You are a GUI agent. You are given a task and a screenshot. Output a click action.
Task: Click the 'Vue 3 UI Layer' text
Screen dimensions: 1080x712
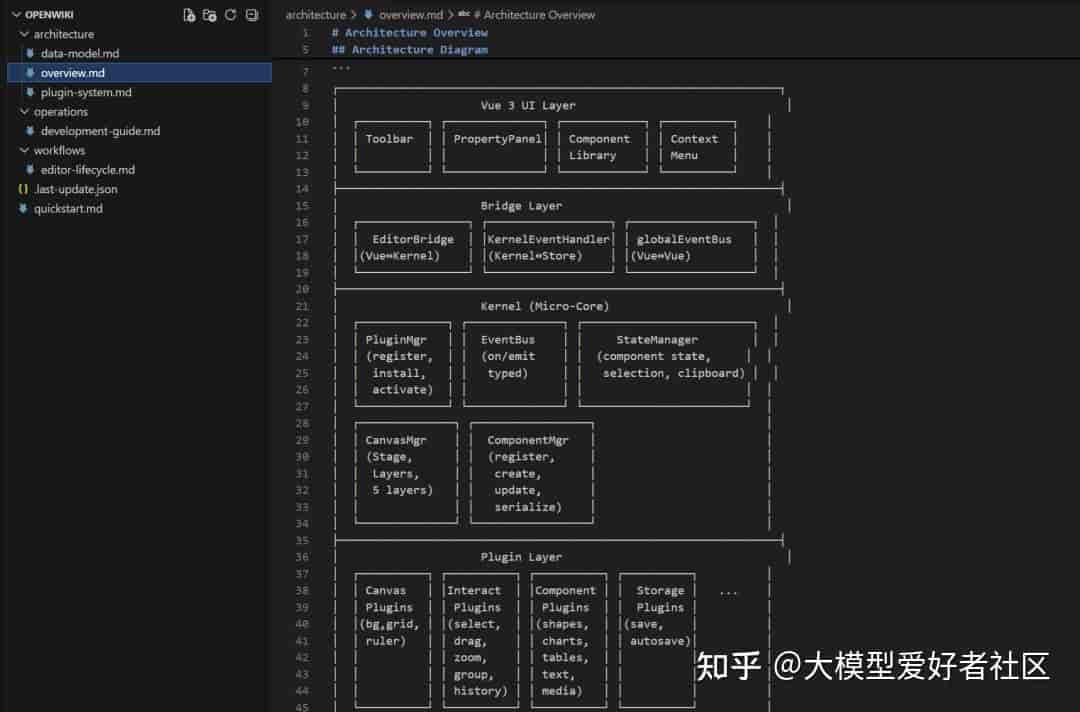click(x=528, y=105)
